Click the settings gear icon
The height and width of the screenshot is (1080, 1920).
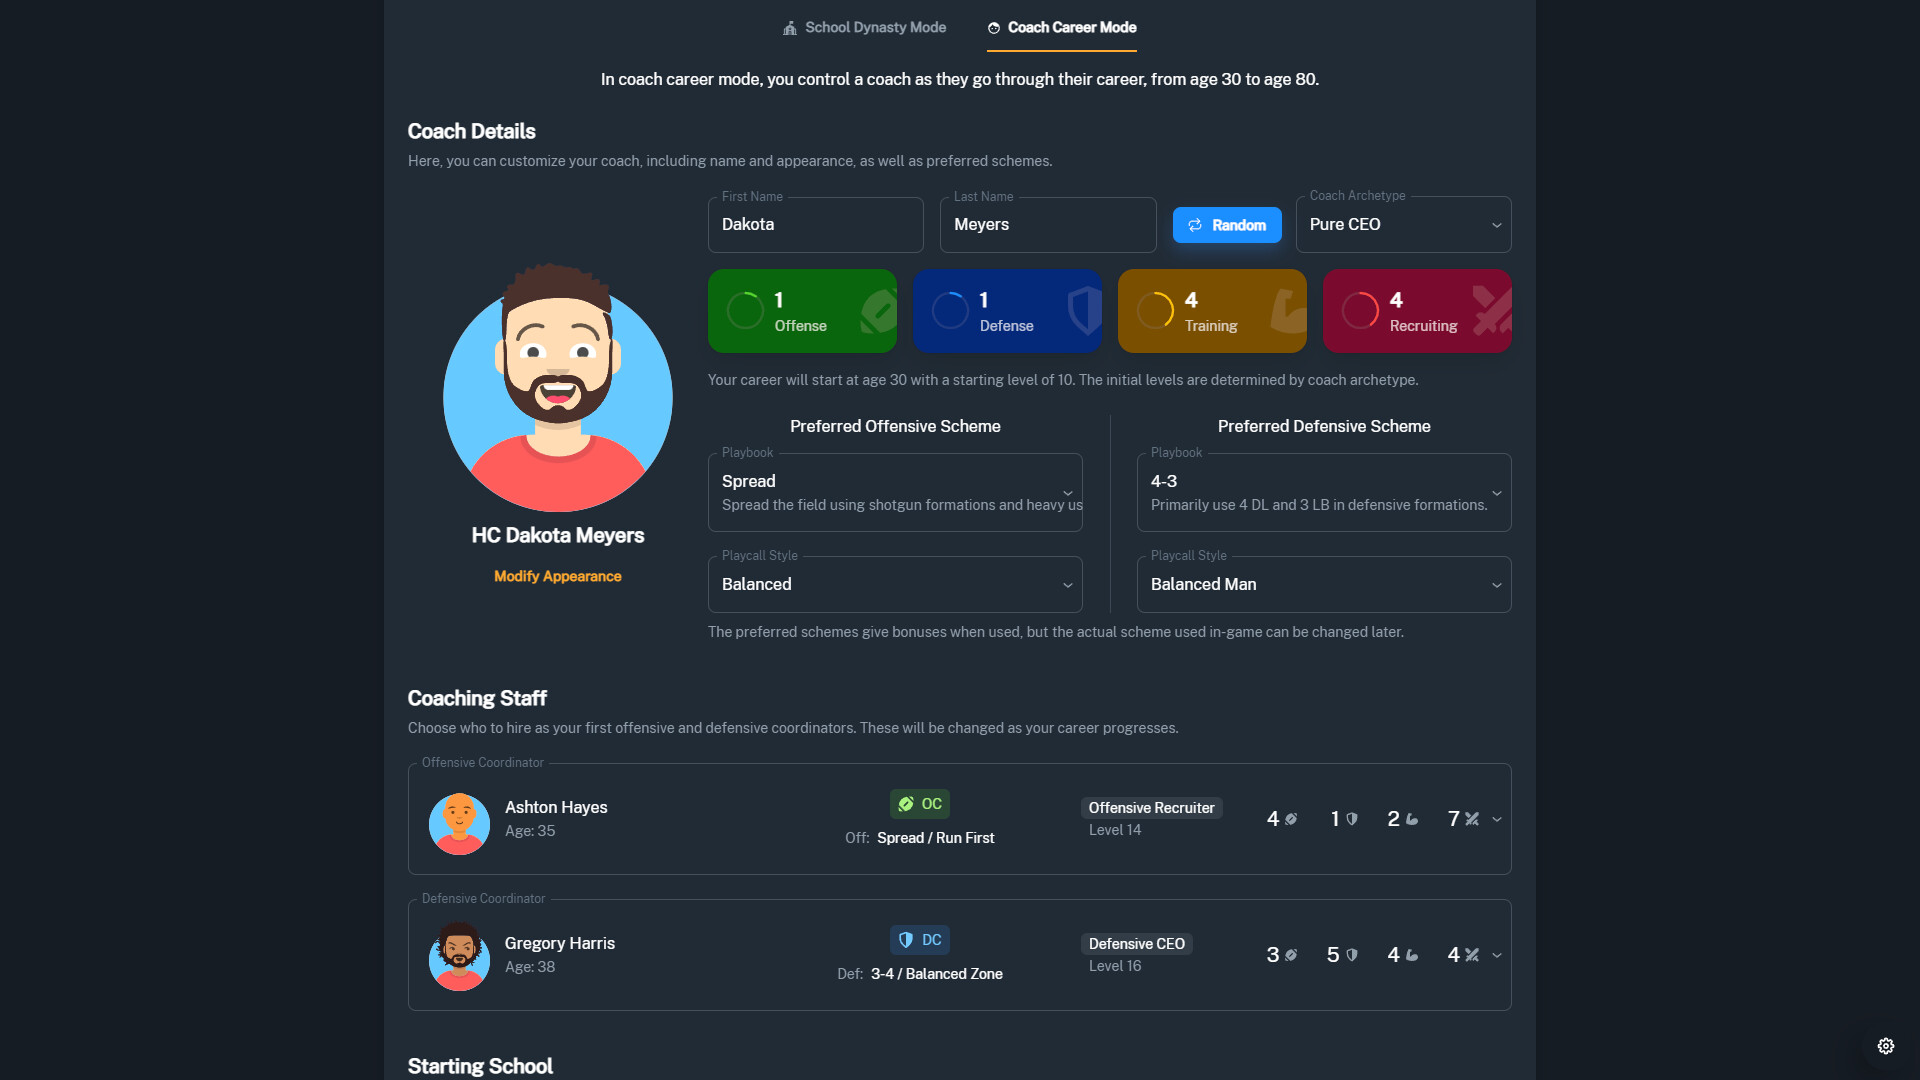[x=1885, y=1046]
